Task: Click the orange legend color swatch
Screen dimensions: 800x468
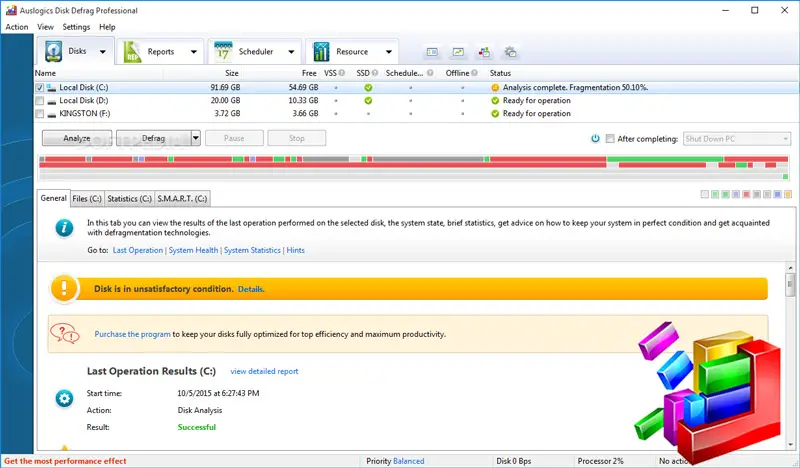Action: point(788,194)
